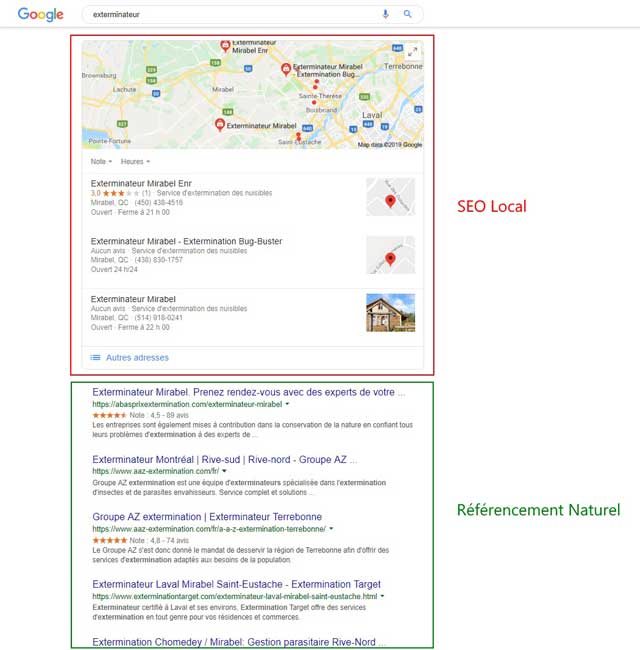The width and height of the screenshot is (640, 650).
Task: Open result Exterminateur Laval Mirabel Saint-Eustache
Action: [236, 584]
